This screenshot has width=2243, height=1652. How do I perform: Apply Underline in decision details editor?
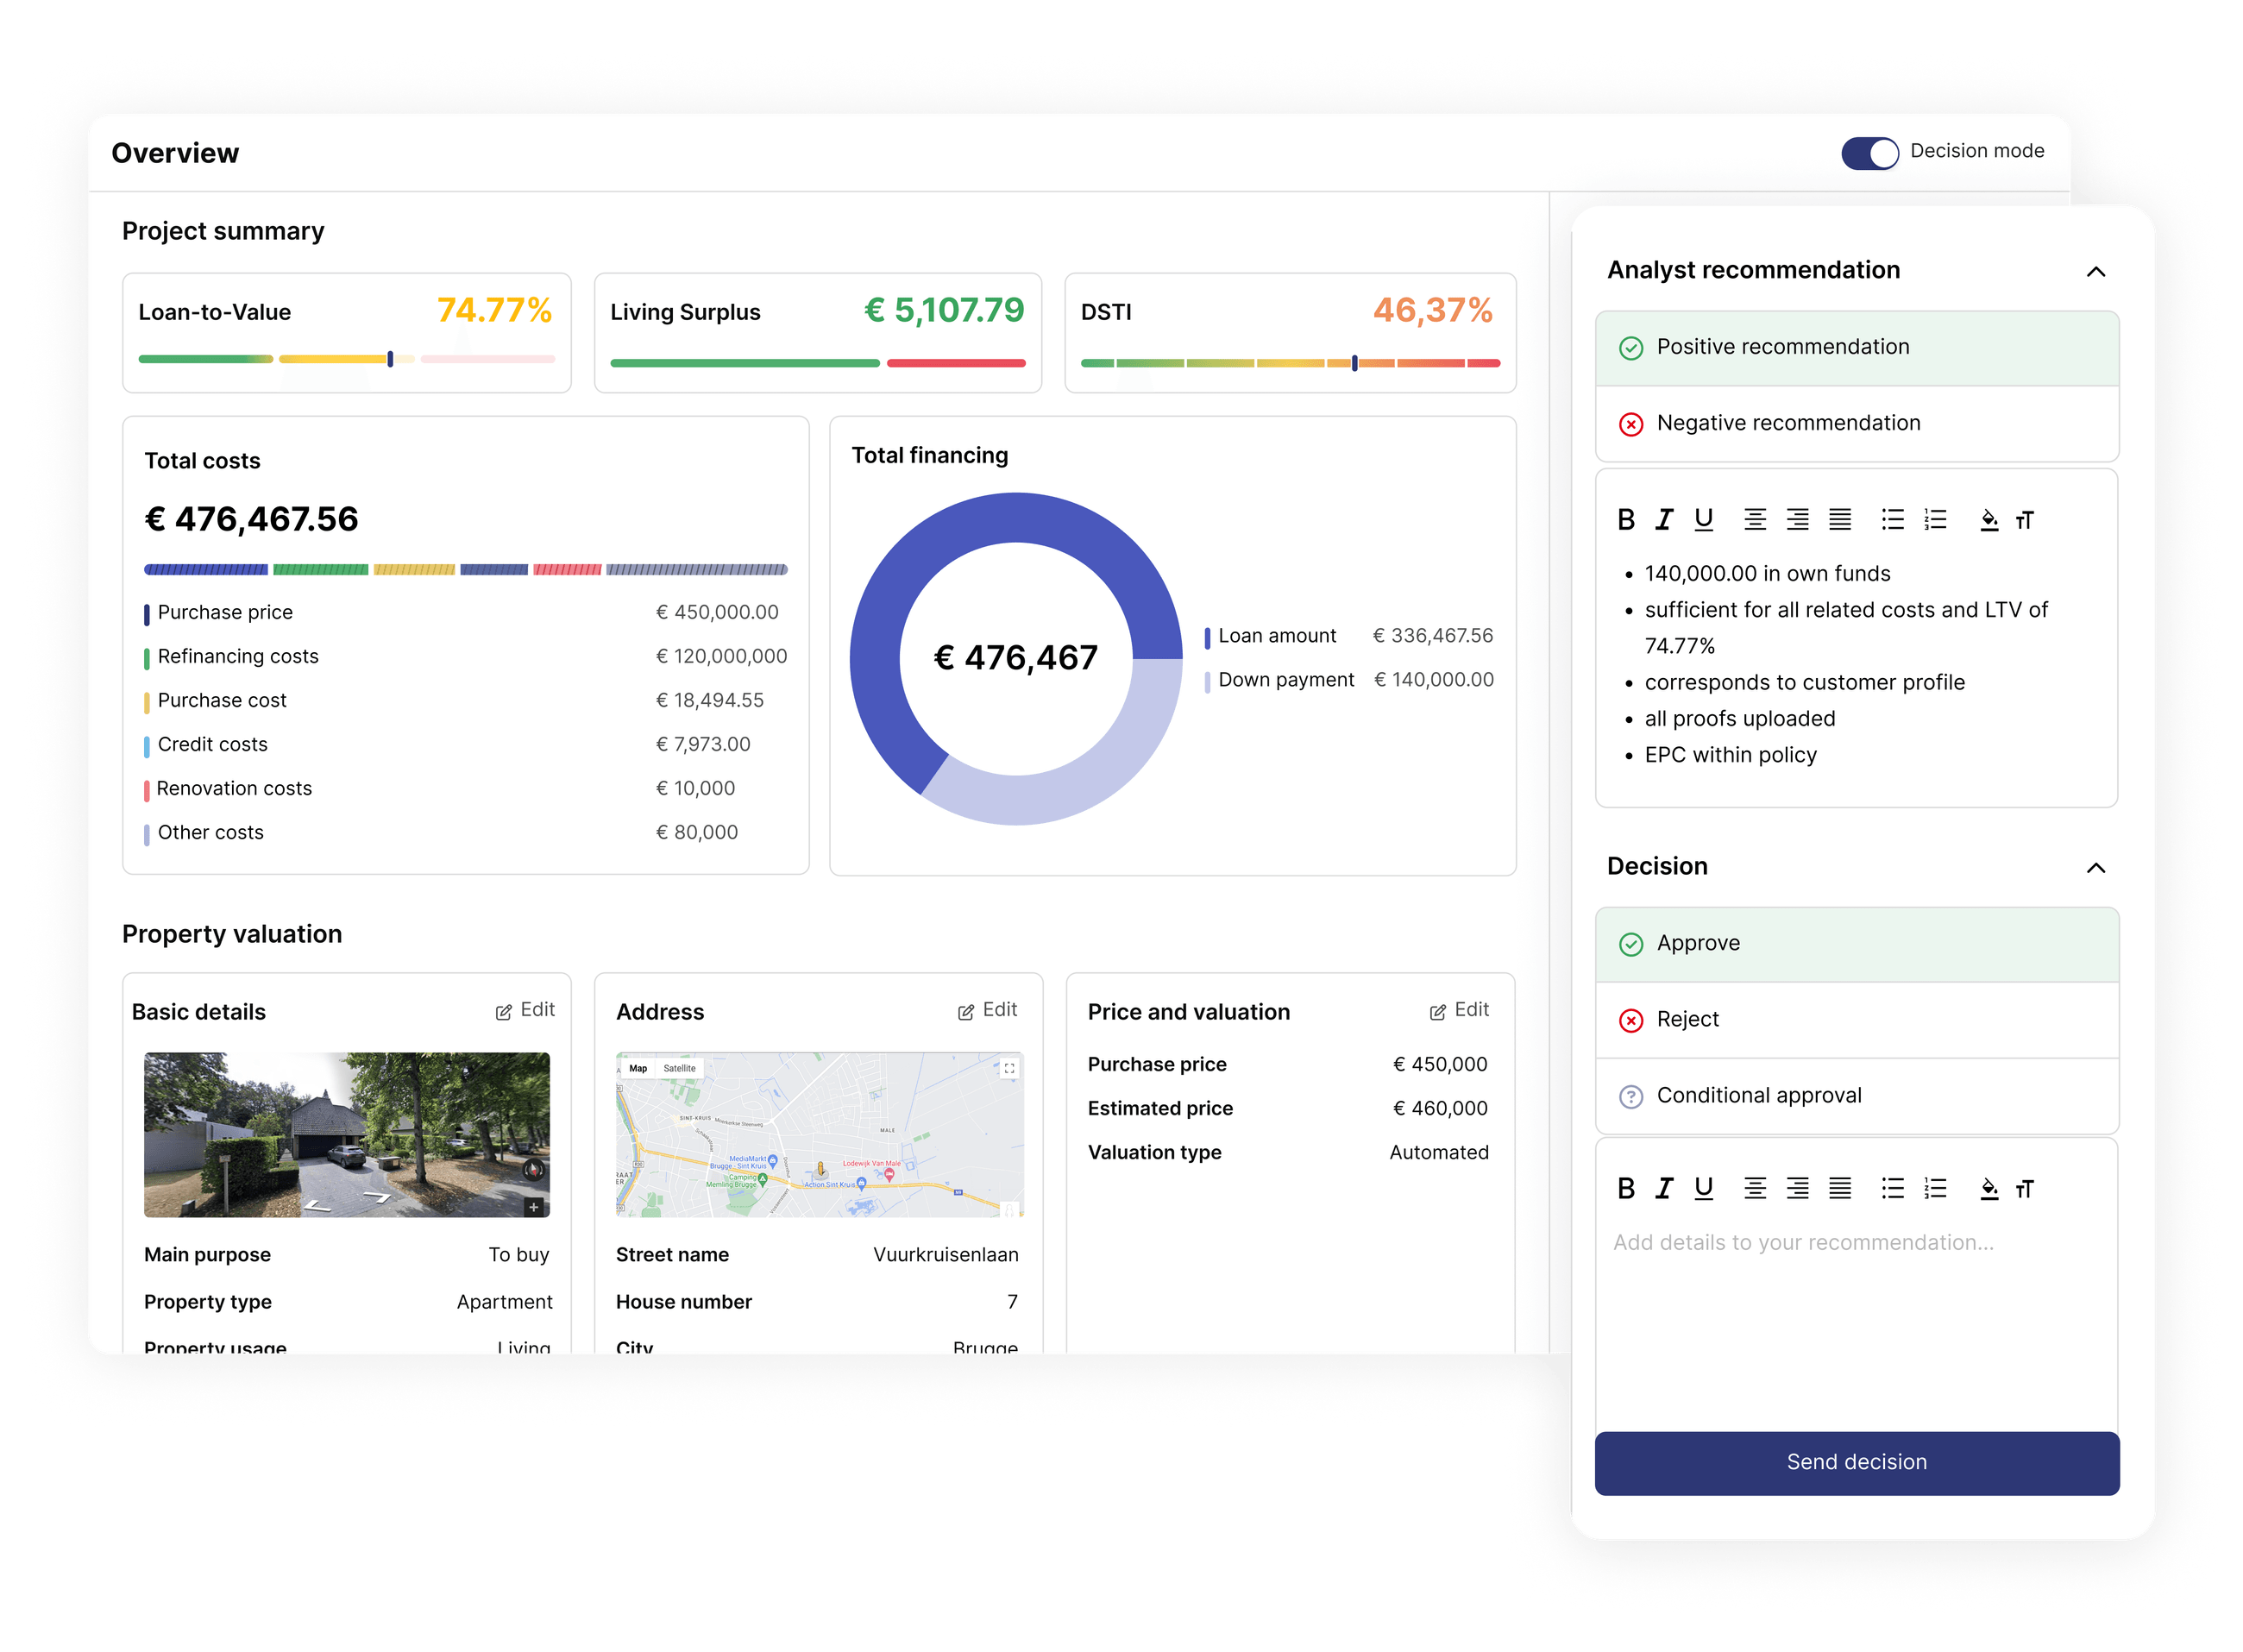click(1703, 1187)
